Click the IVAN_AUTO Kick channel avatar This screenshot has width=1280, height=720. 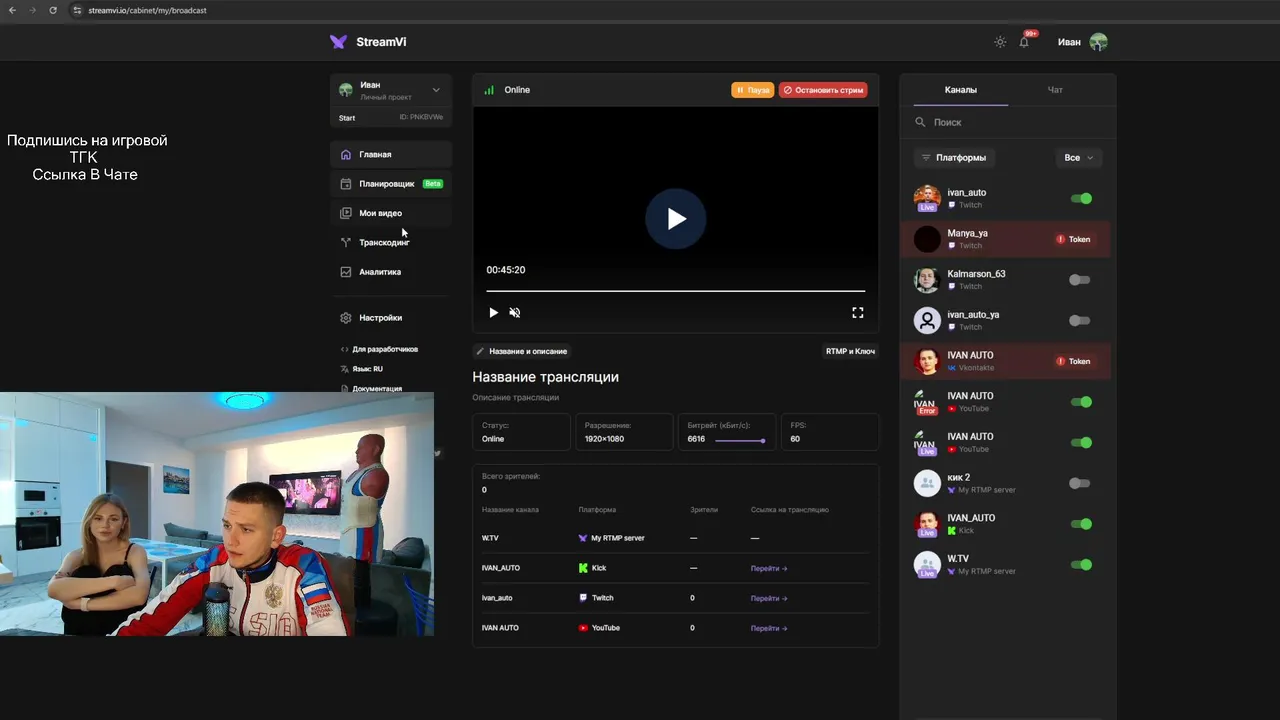927,524
